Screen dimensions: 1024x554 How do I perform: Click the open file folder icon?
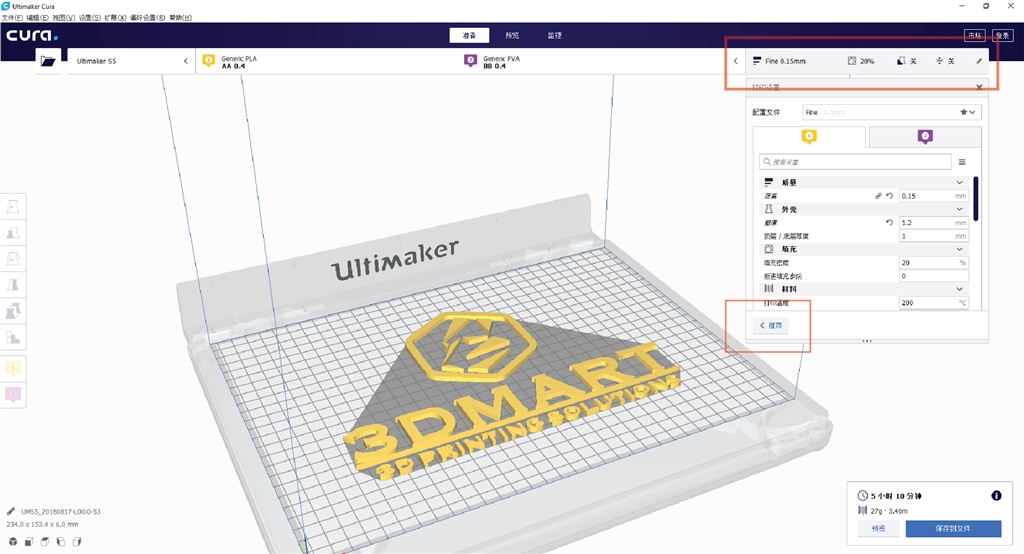coord(48,61)
